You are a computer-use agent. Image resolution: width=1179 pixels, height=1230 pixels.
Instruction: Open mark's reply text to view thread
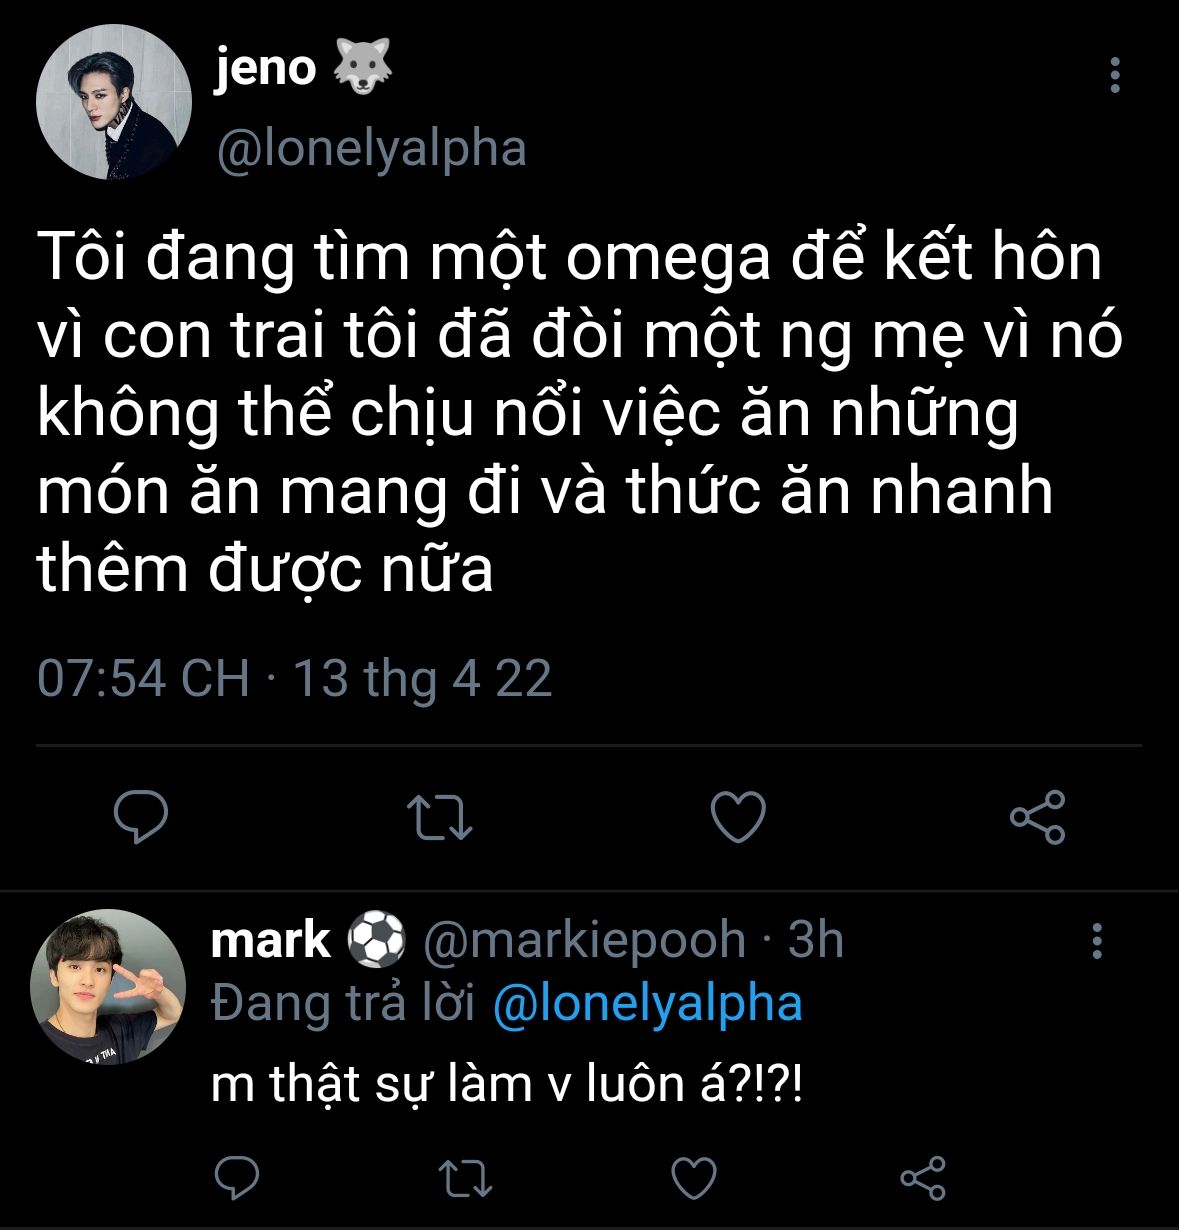[507, 1084]
